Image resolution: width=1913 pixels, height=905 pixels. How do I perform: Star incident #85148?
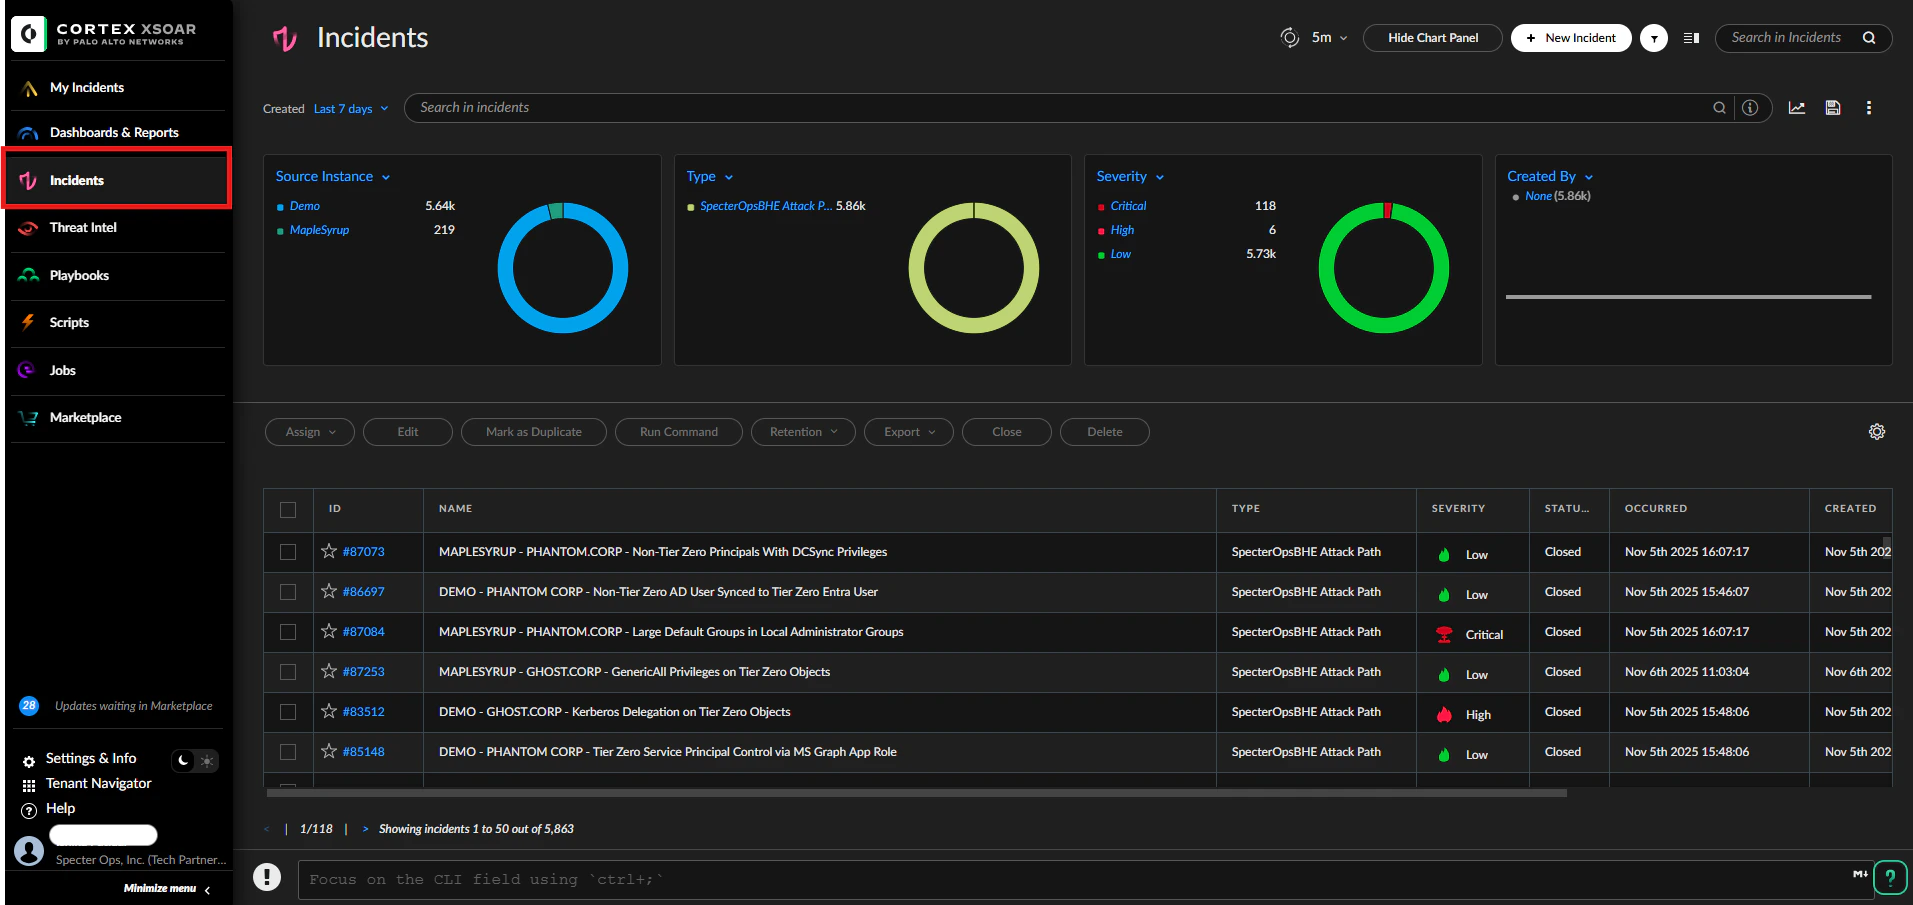[329, 751]
